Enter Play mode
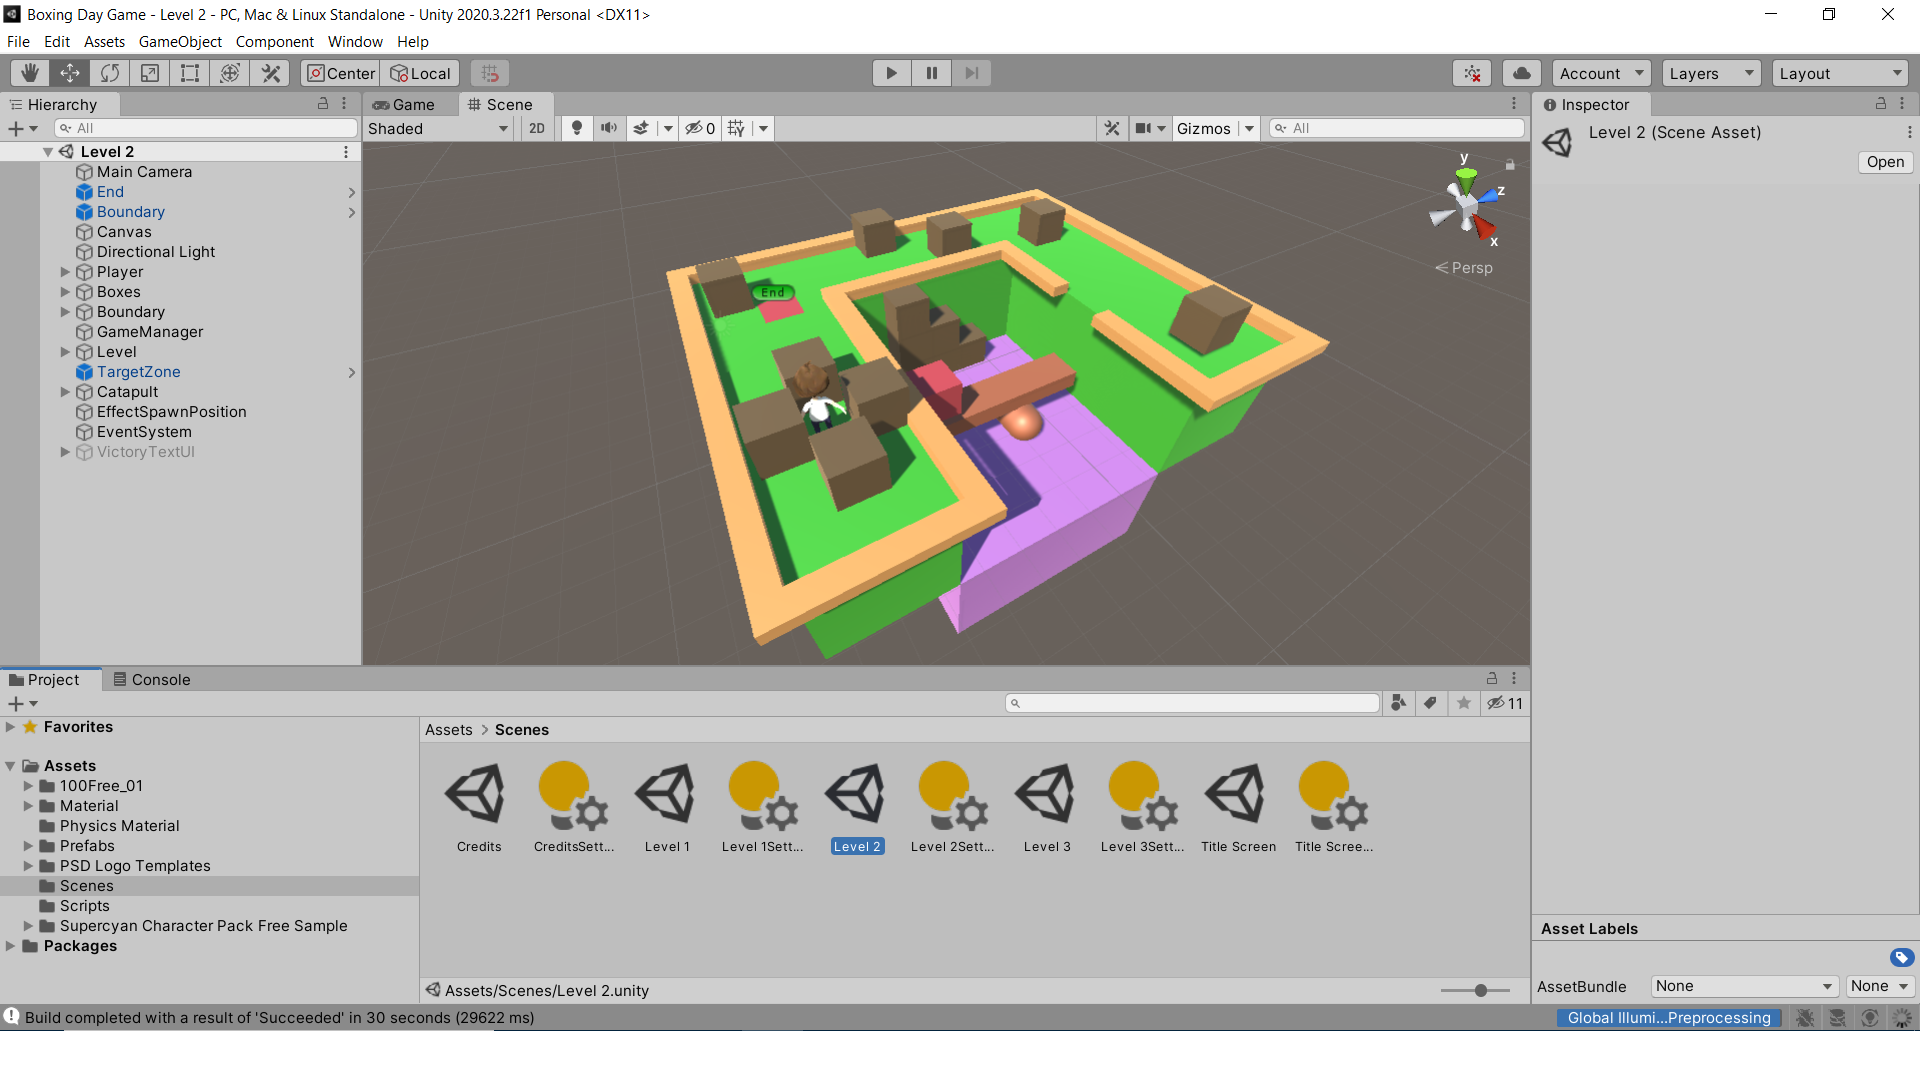 coord(891,72)
